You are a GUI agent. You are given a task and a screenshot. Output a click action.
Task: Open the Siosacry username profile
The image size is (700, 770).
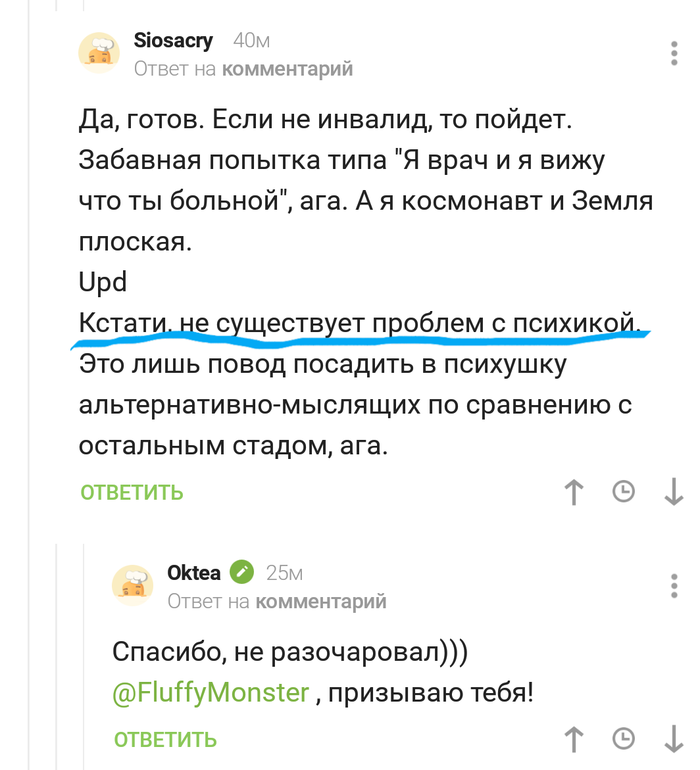173,40
